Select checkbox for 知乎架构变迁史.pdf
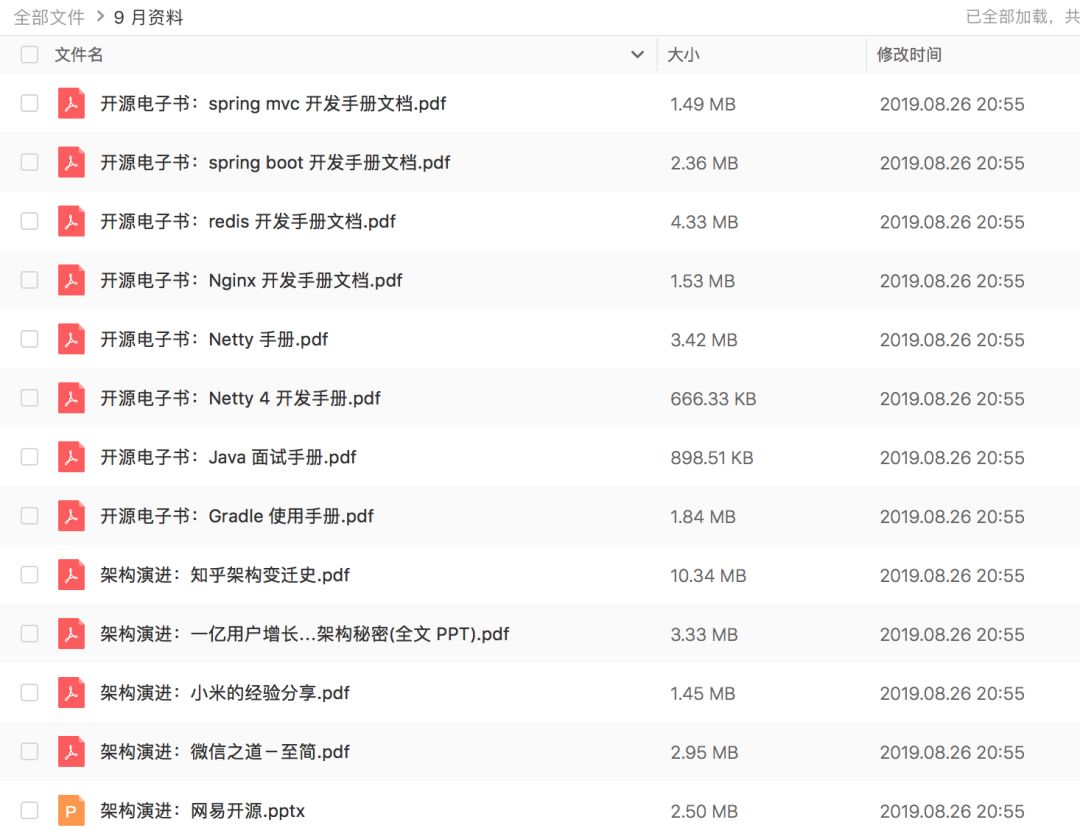This screenshot has width=1080, height=831. 30,575
